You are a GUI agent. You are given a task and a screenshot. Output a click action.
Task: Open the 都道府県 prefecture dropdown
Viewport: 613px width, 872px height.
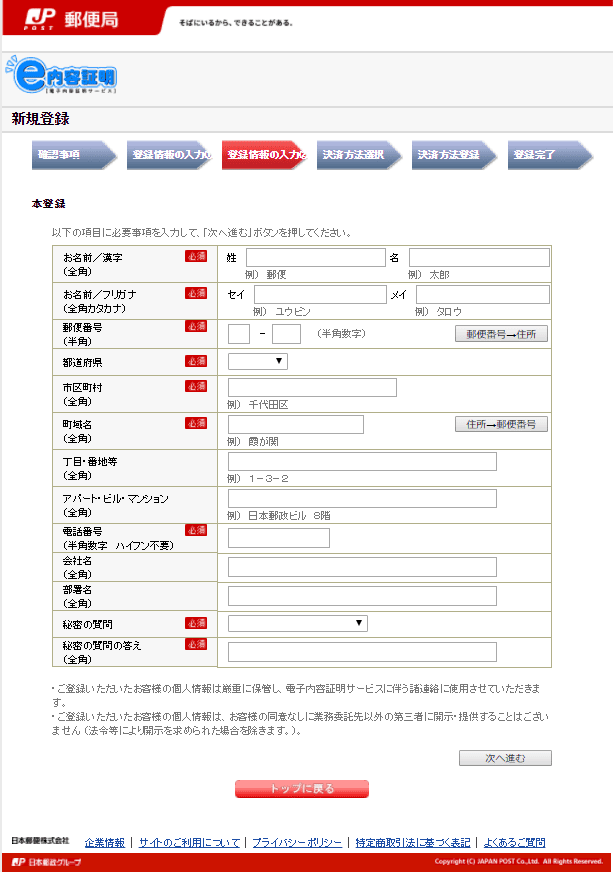[x=257, y=361]
